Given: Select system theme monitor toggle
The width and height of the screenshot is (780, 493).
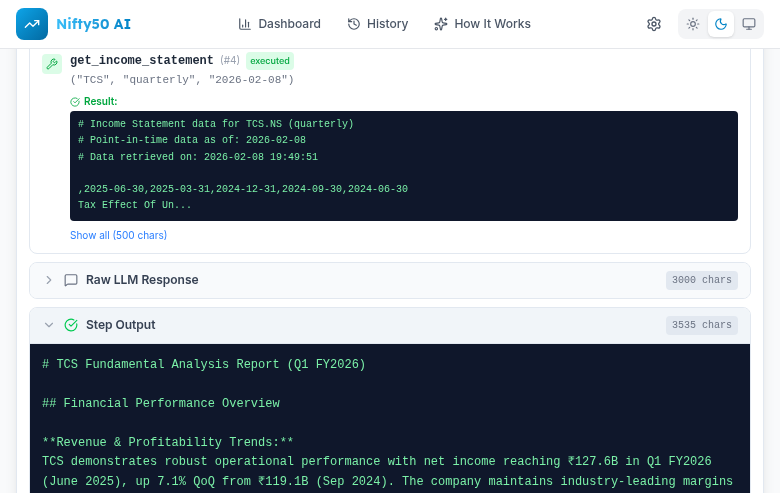Looking at the screenshot, I should tap(749, 24).
